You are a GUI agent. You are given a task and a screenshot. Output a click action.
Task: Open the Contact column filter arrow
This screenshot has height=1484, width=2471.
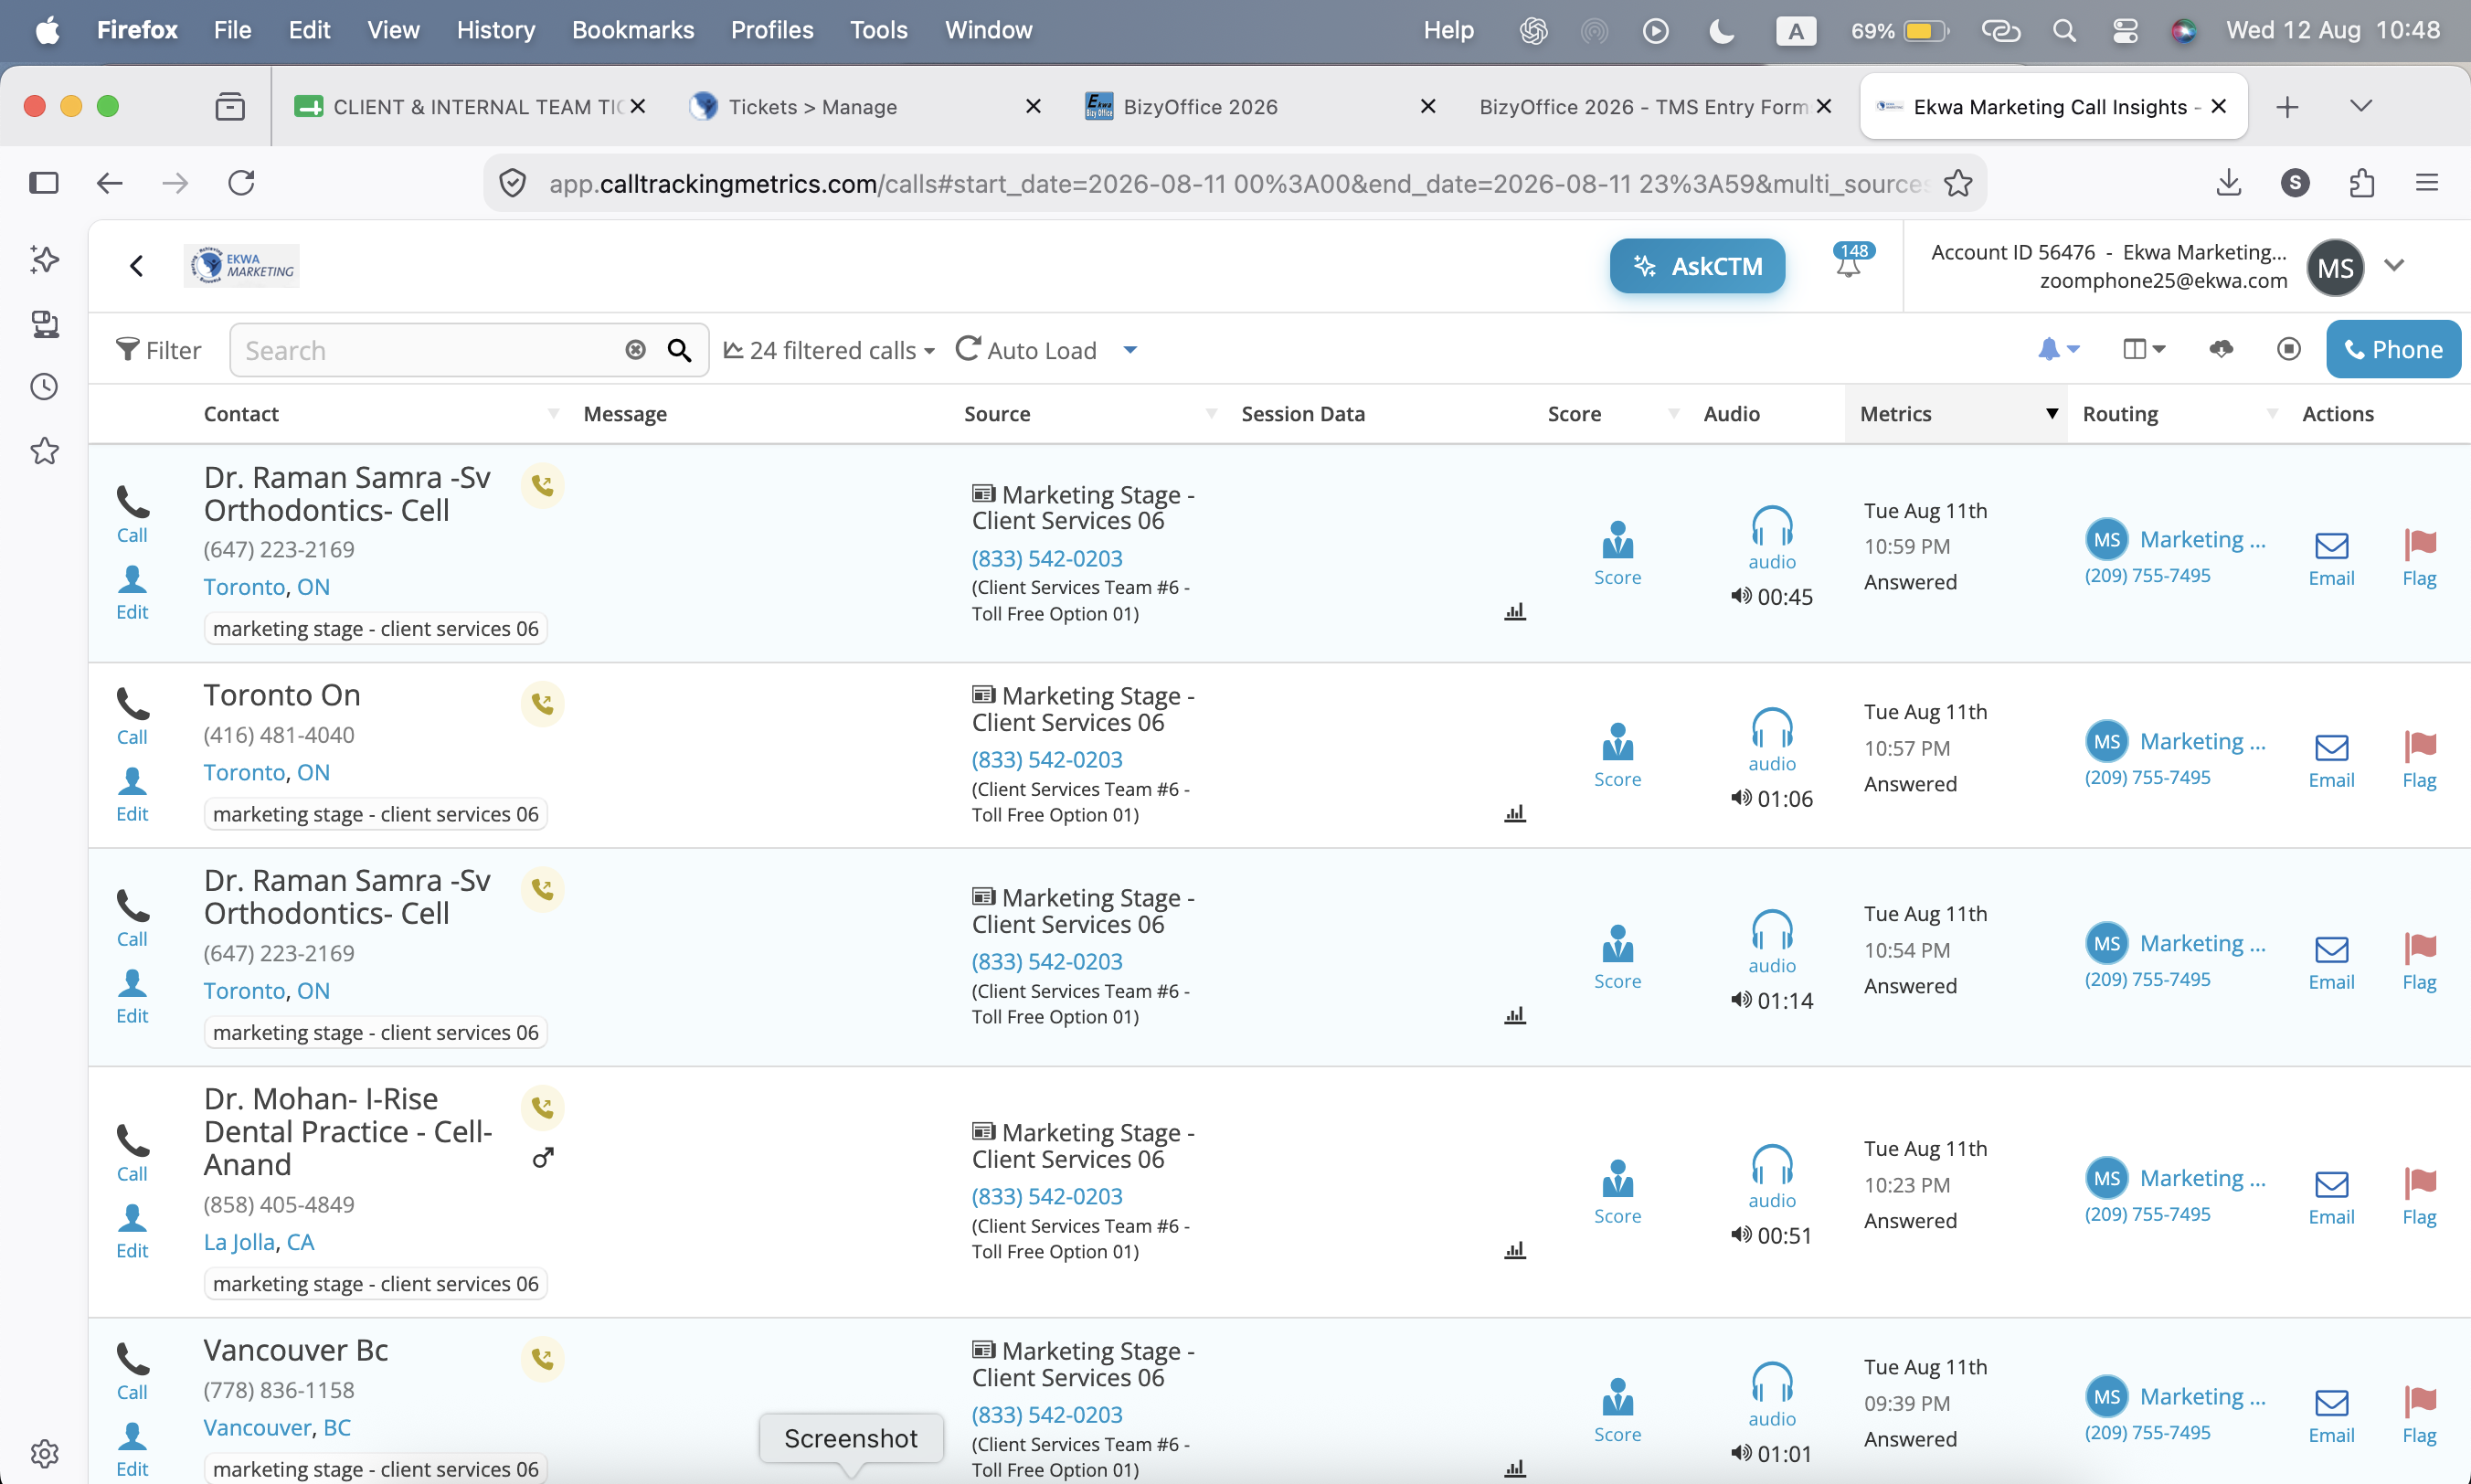point(553,414)
